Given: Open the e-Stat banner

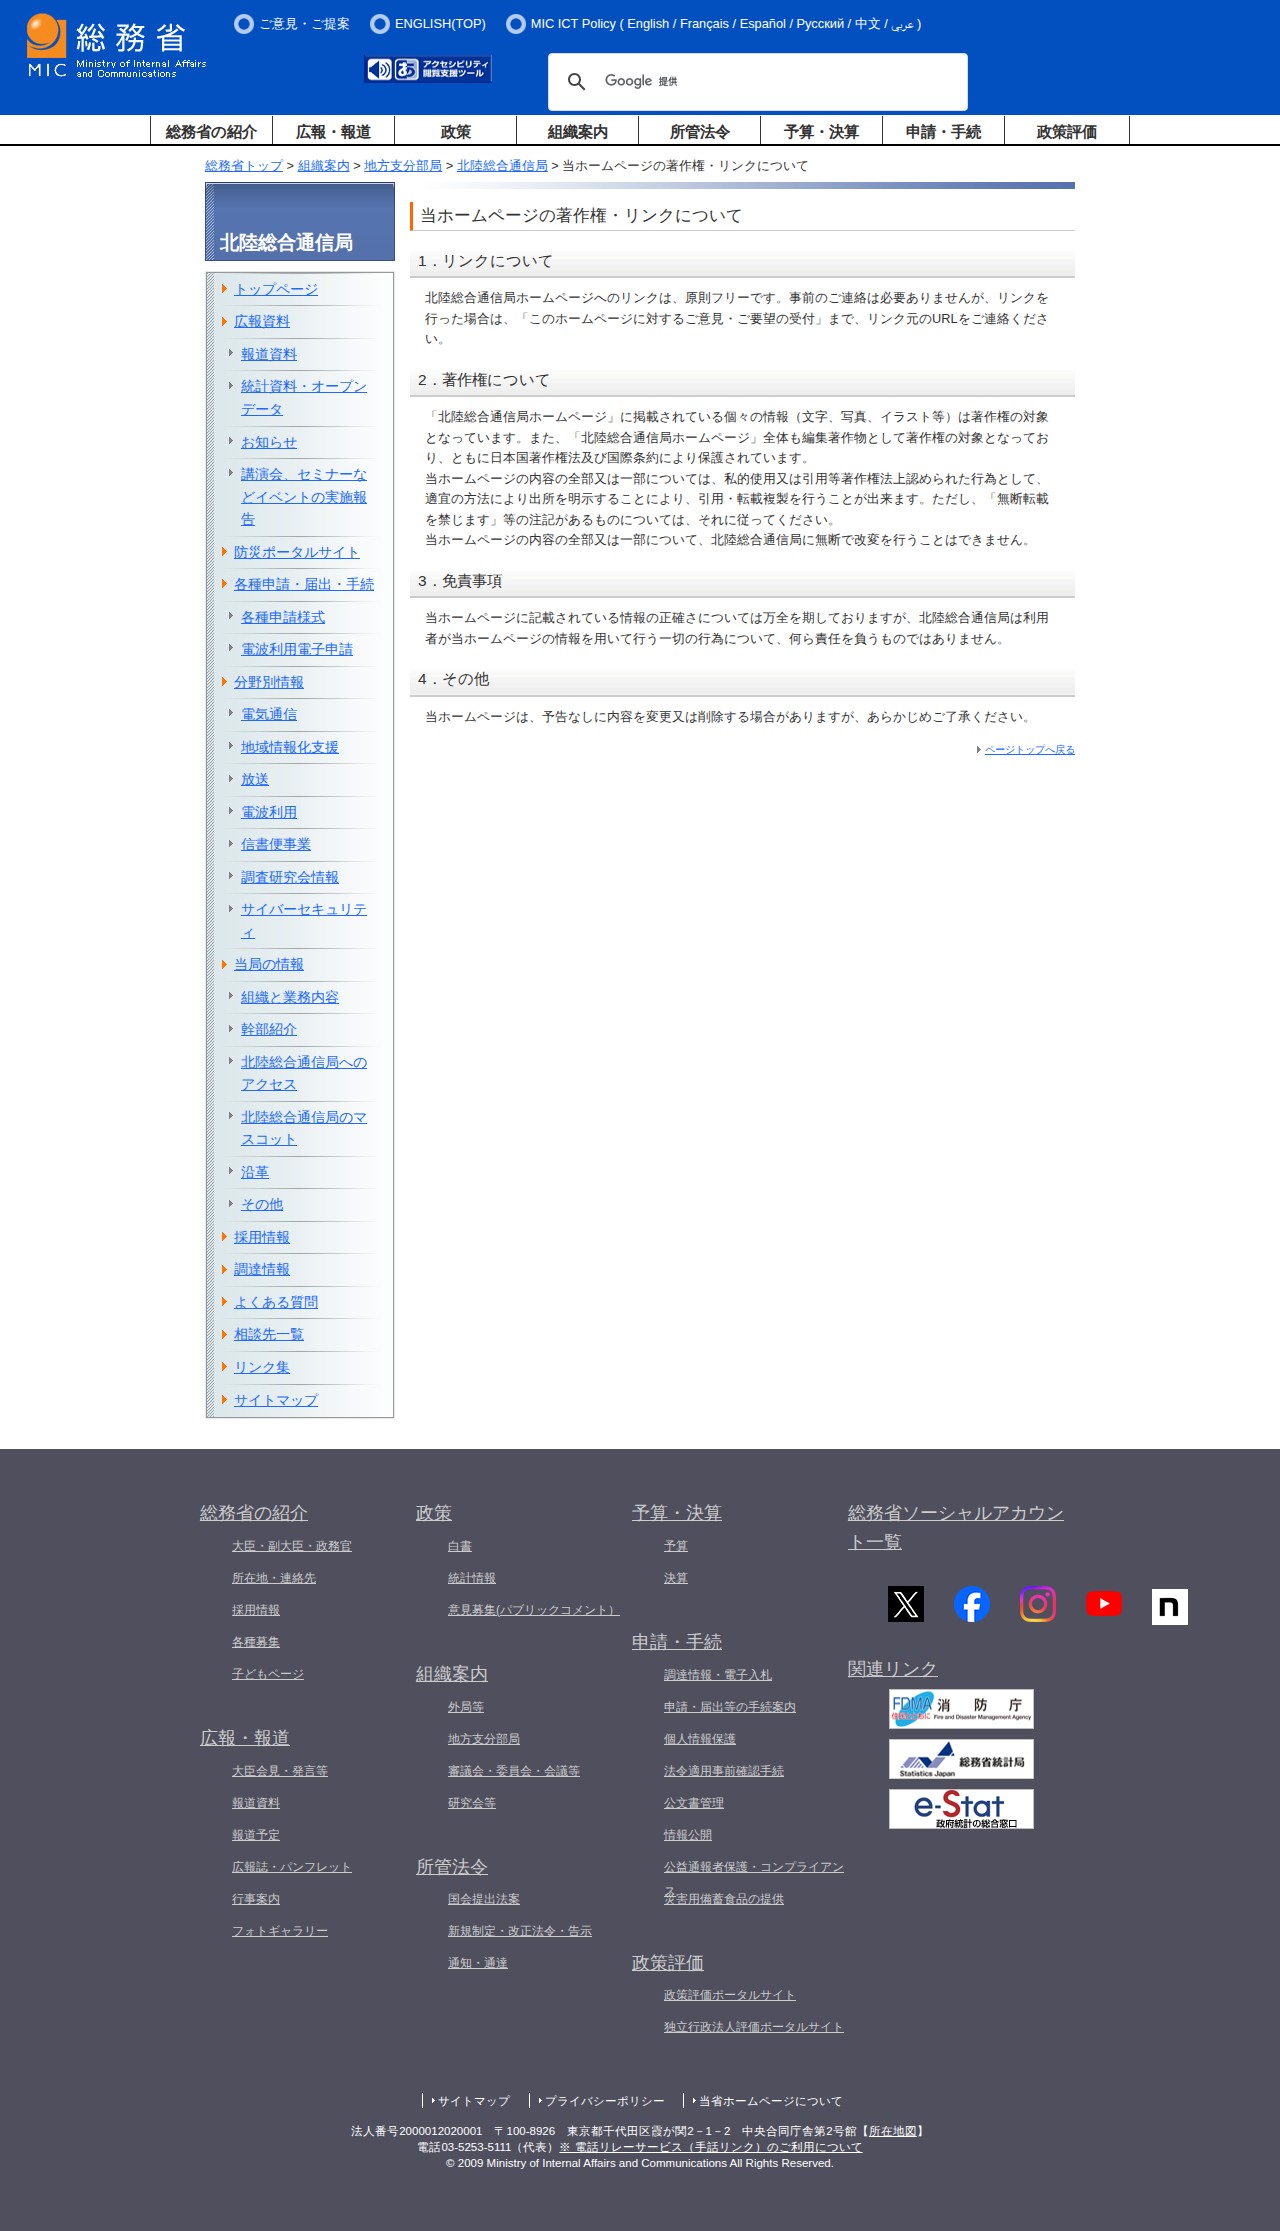Looking at the screenshot, I should click(x=961, y=1809).
